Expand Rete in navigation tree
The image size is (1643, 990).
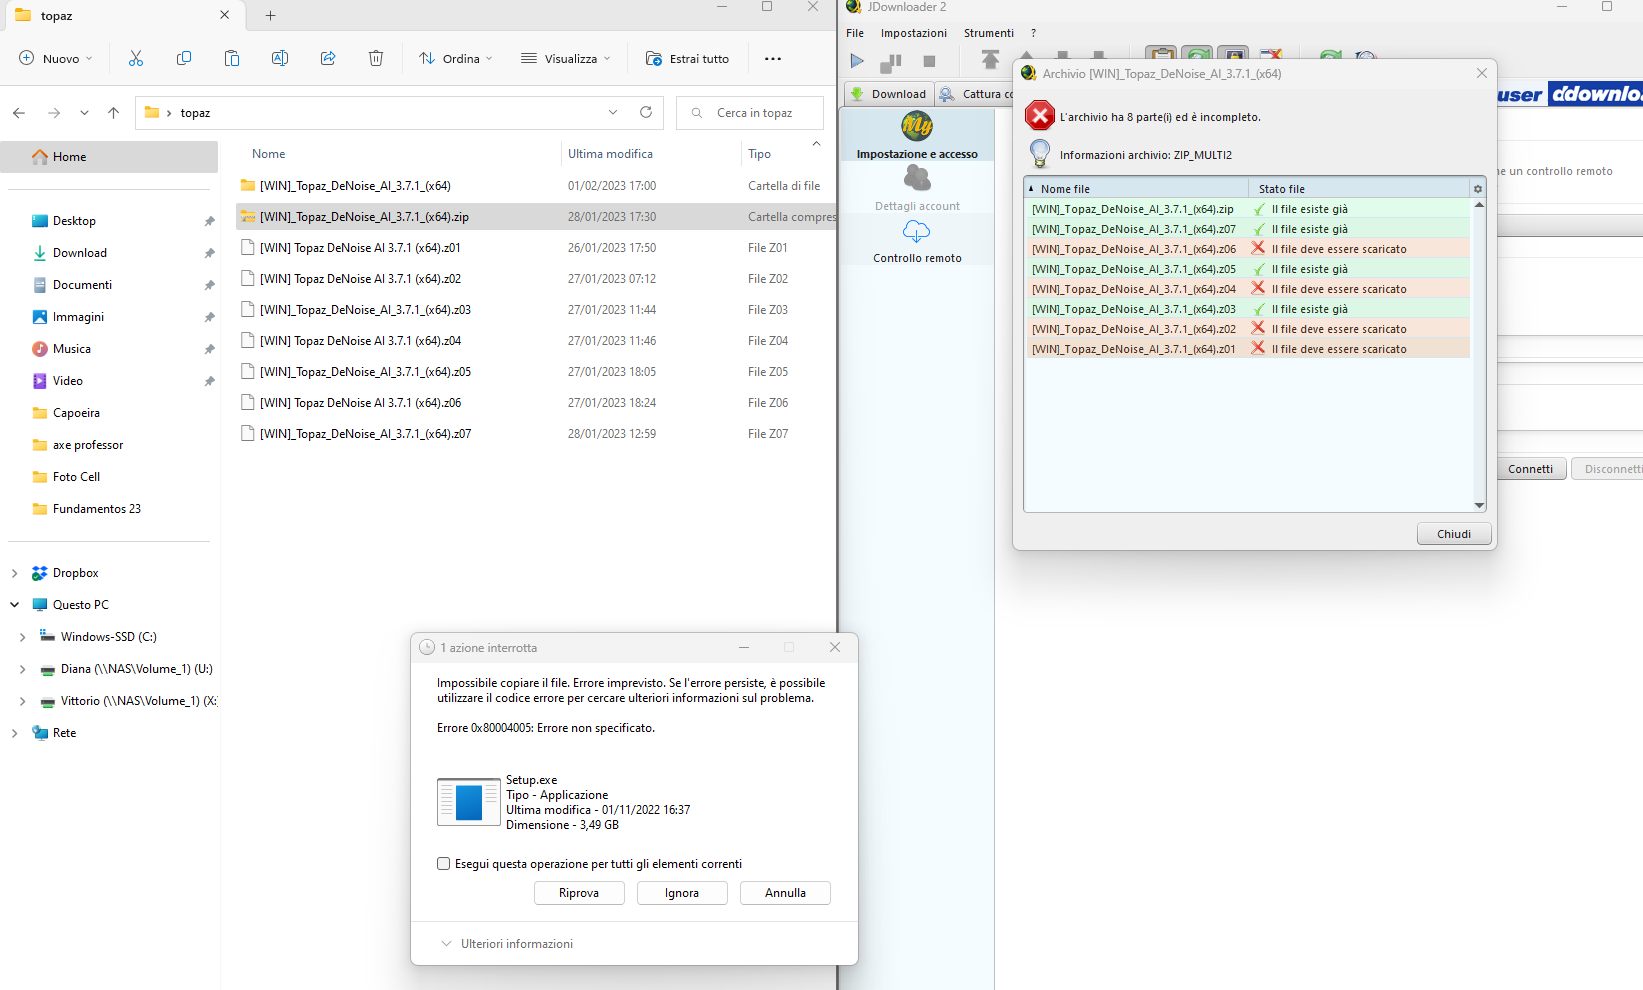pyautogui.click(x=14, y=733)
